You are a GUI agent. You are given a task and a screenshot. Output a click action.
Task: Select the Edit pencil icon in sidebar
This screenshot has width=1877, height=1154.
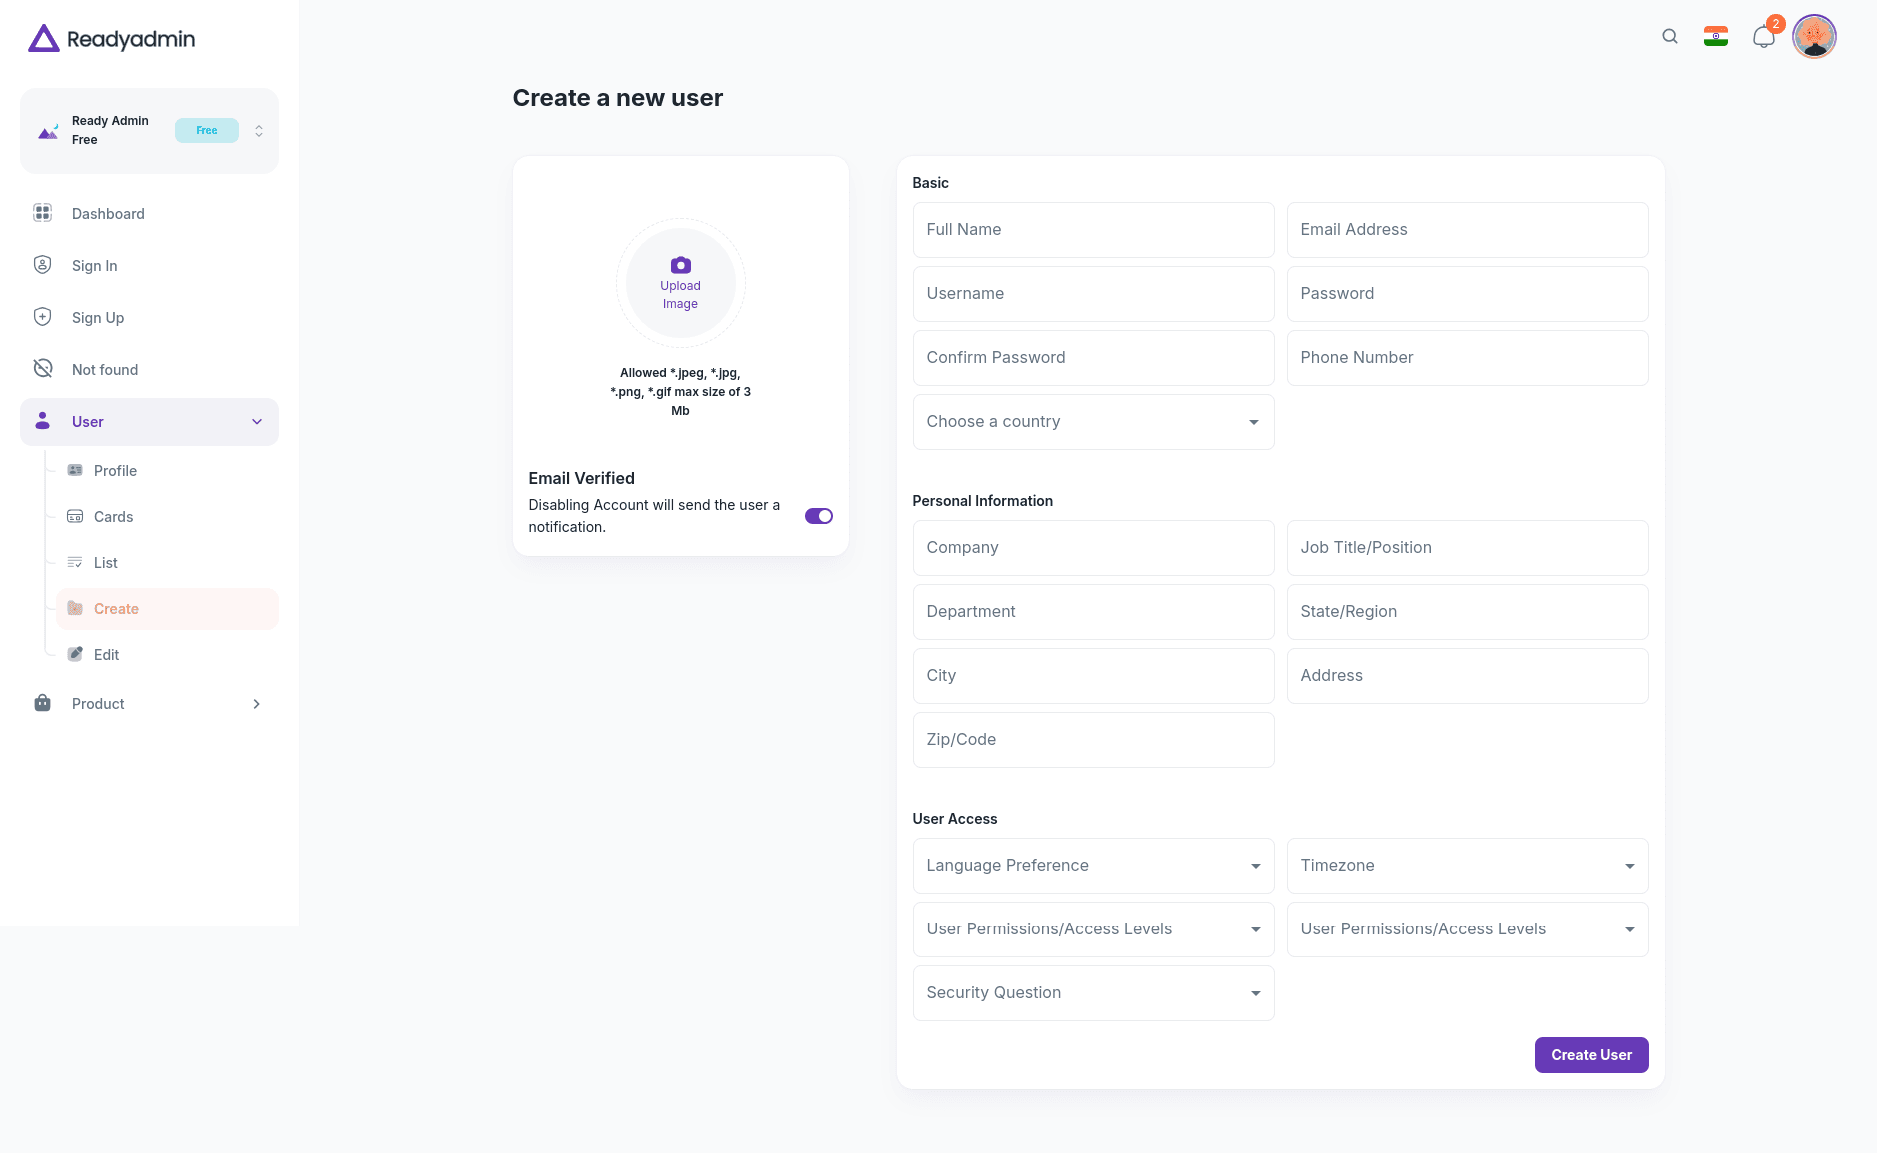coord(76,654)
